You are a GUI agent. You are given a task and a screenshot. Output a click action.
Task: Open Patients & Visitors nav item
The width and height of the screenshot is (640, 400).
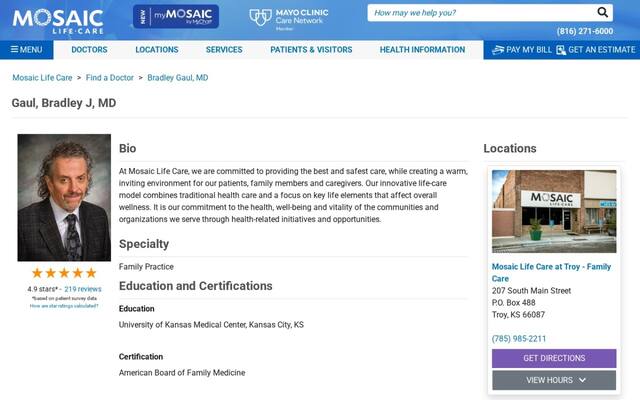[x=311, y=50]
